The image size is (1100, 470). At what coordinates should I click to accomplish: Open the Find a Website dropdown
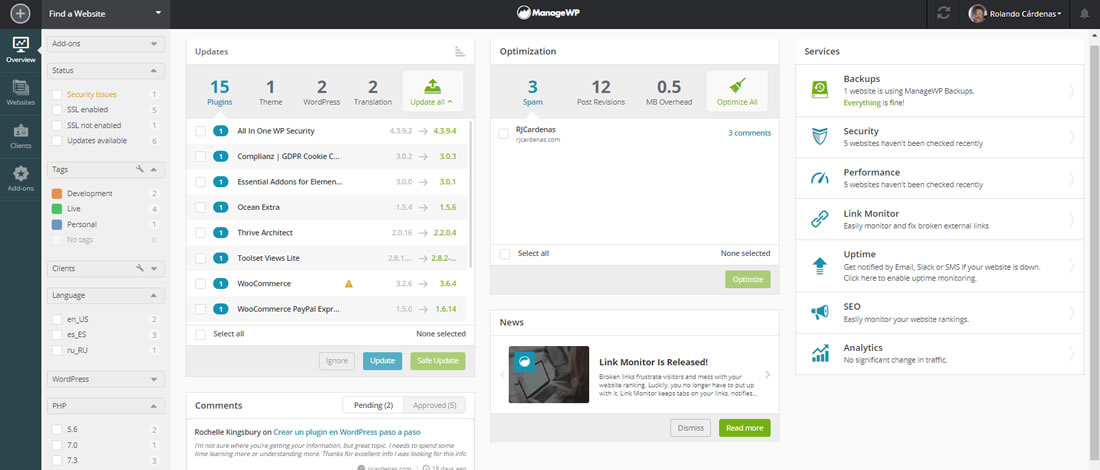105,13
